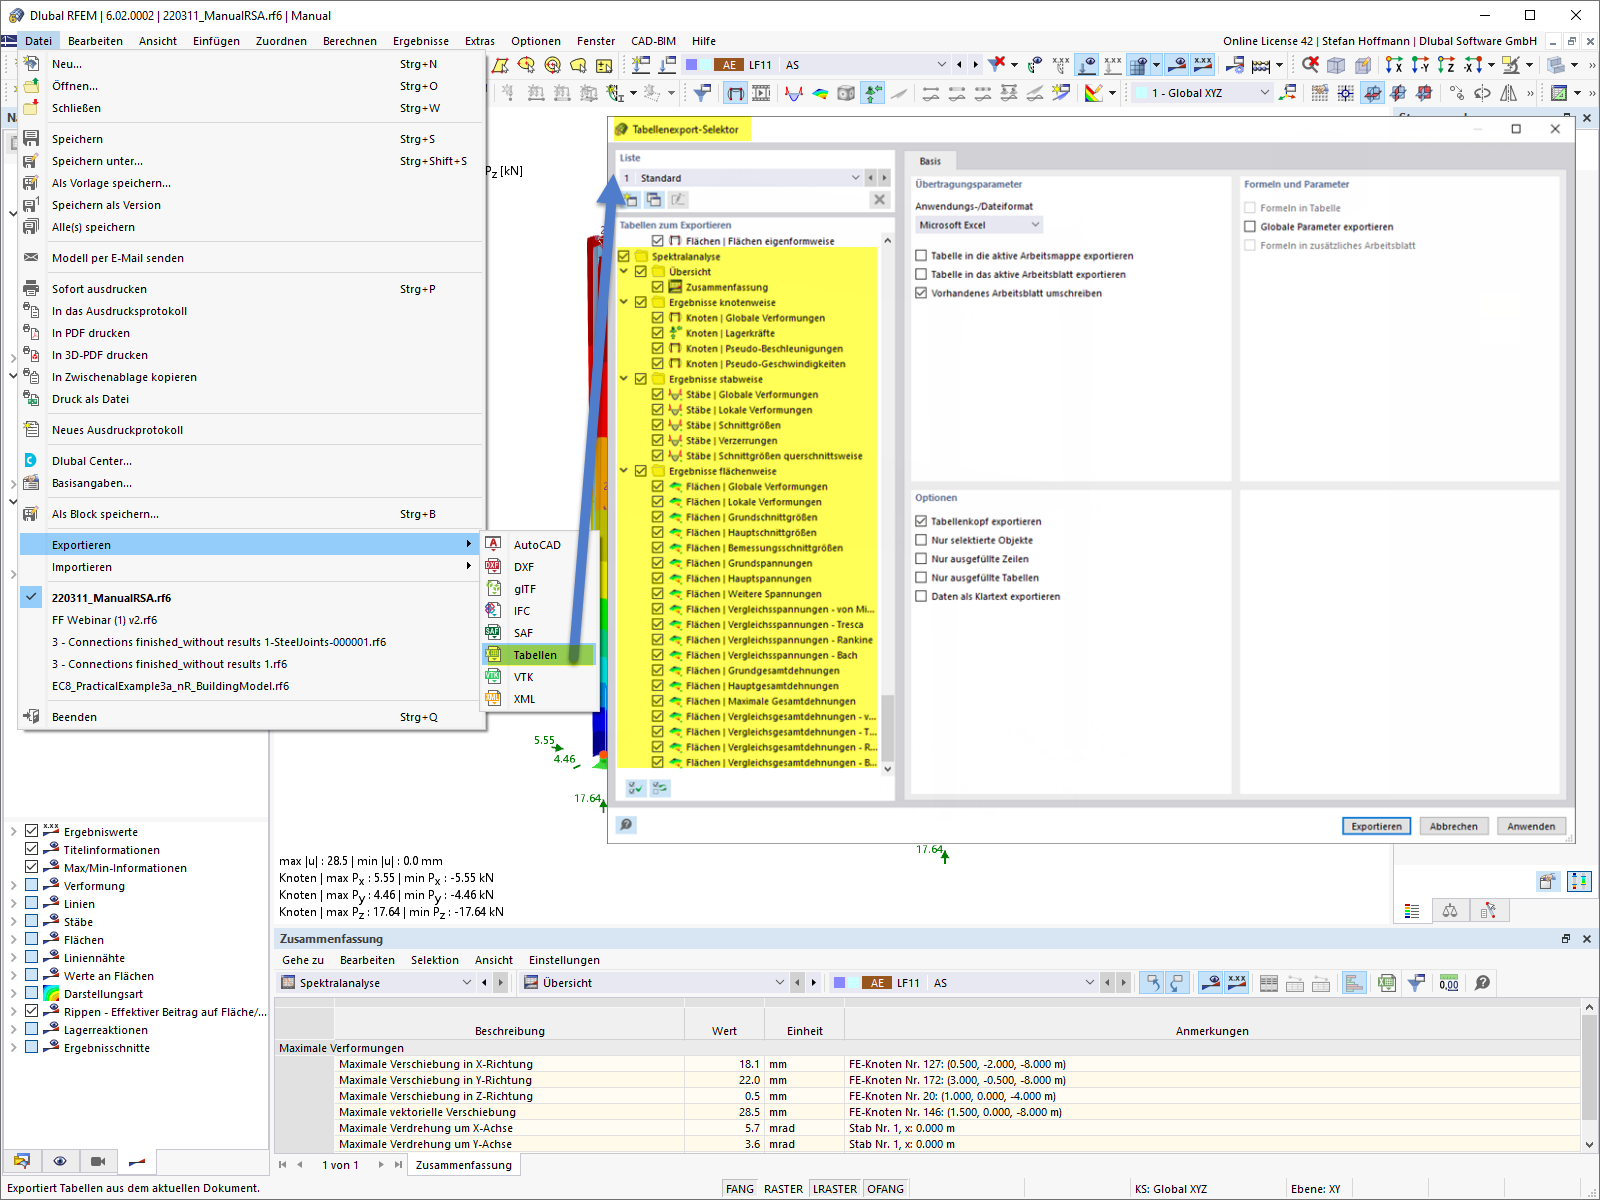The height and width of the screenshot is (1200, 1600).
Task: Uncheck Stäbe | Schnittgrößen in the export tree
Action: pos(658,425)
